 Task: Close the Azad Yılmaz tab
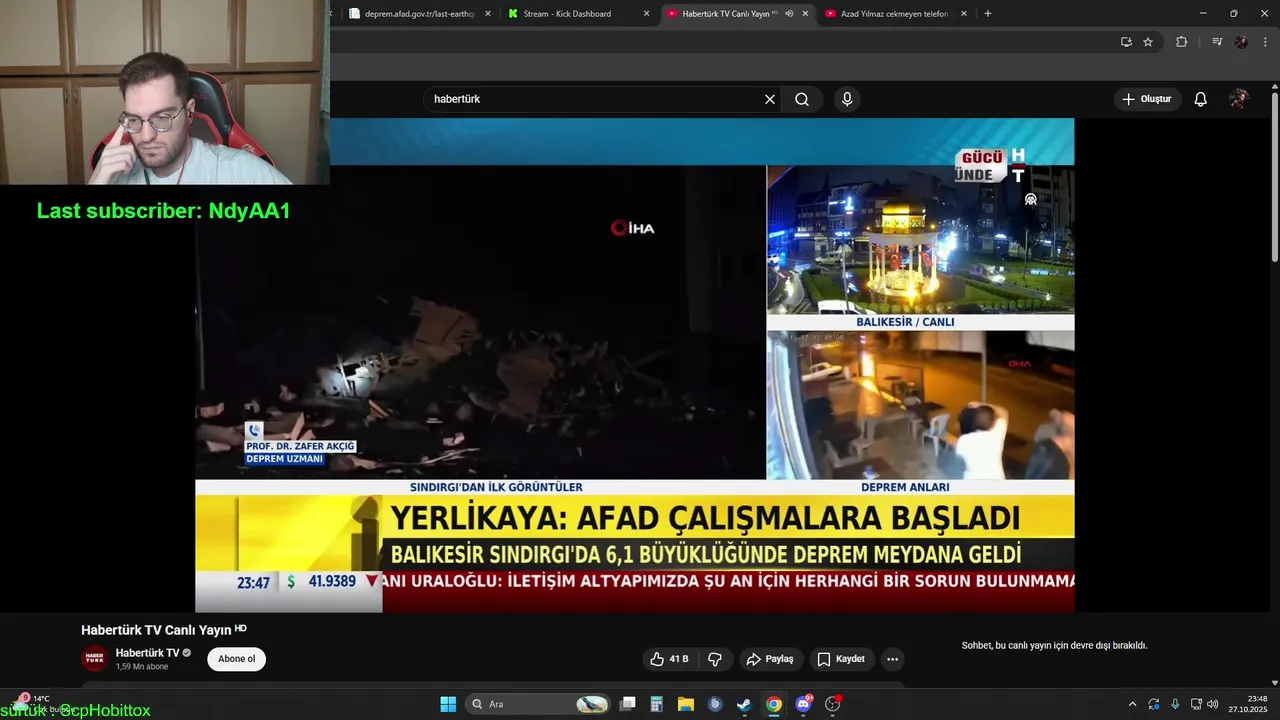point(964,14)
